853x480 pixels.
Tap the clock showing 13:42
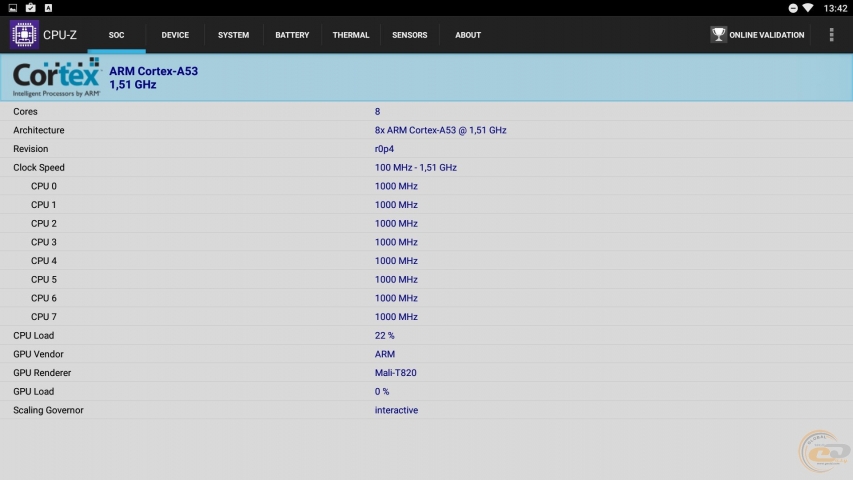pos(835,8)
